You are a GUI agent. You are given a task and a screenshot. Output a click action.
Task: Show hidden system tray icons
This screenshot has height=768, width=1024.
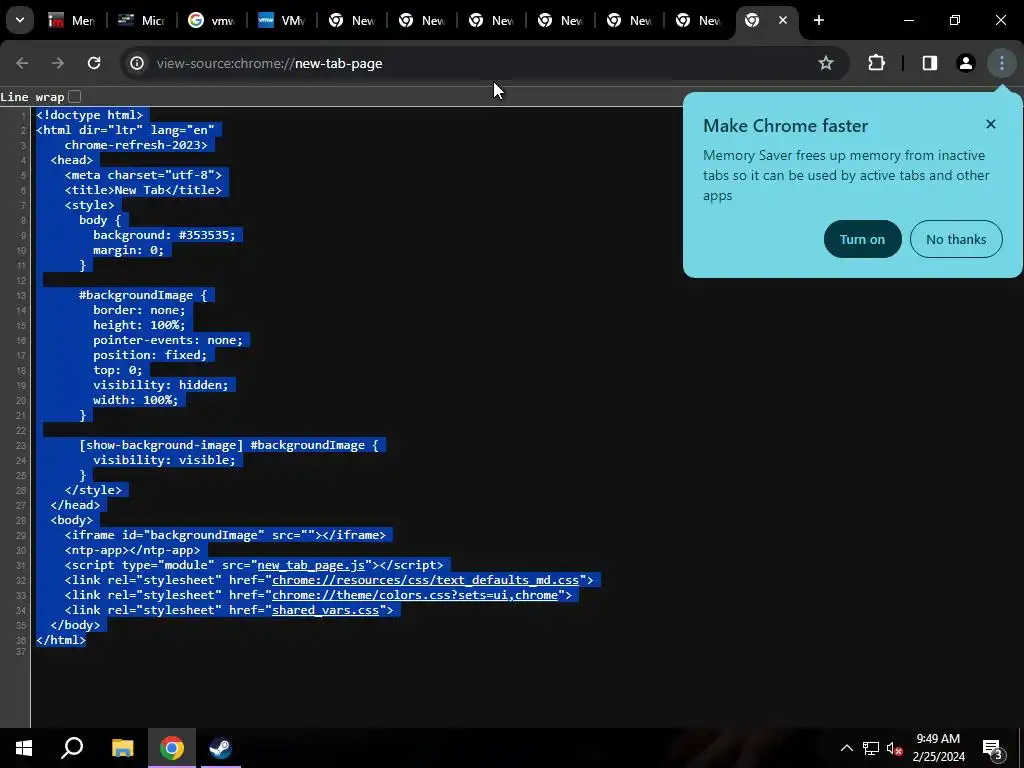(846, 748)
